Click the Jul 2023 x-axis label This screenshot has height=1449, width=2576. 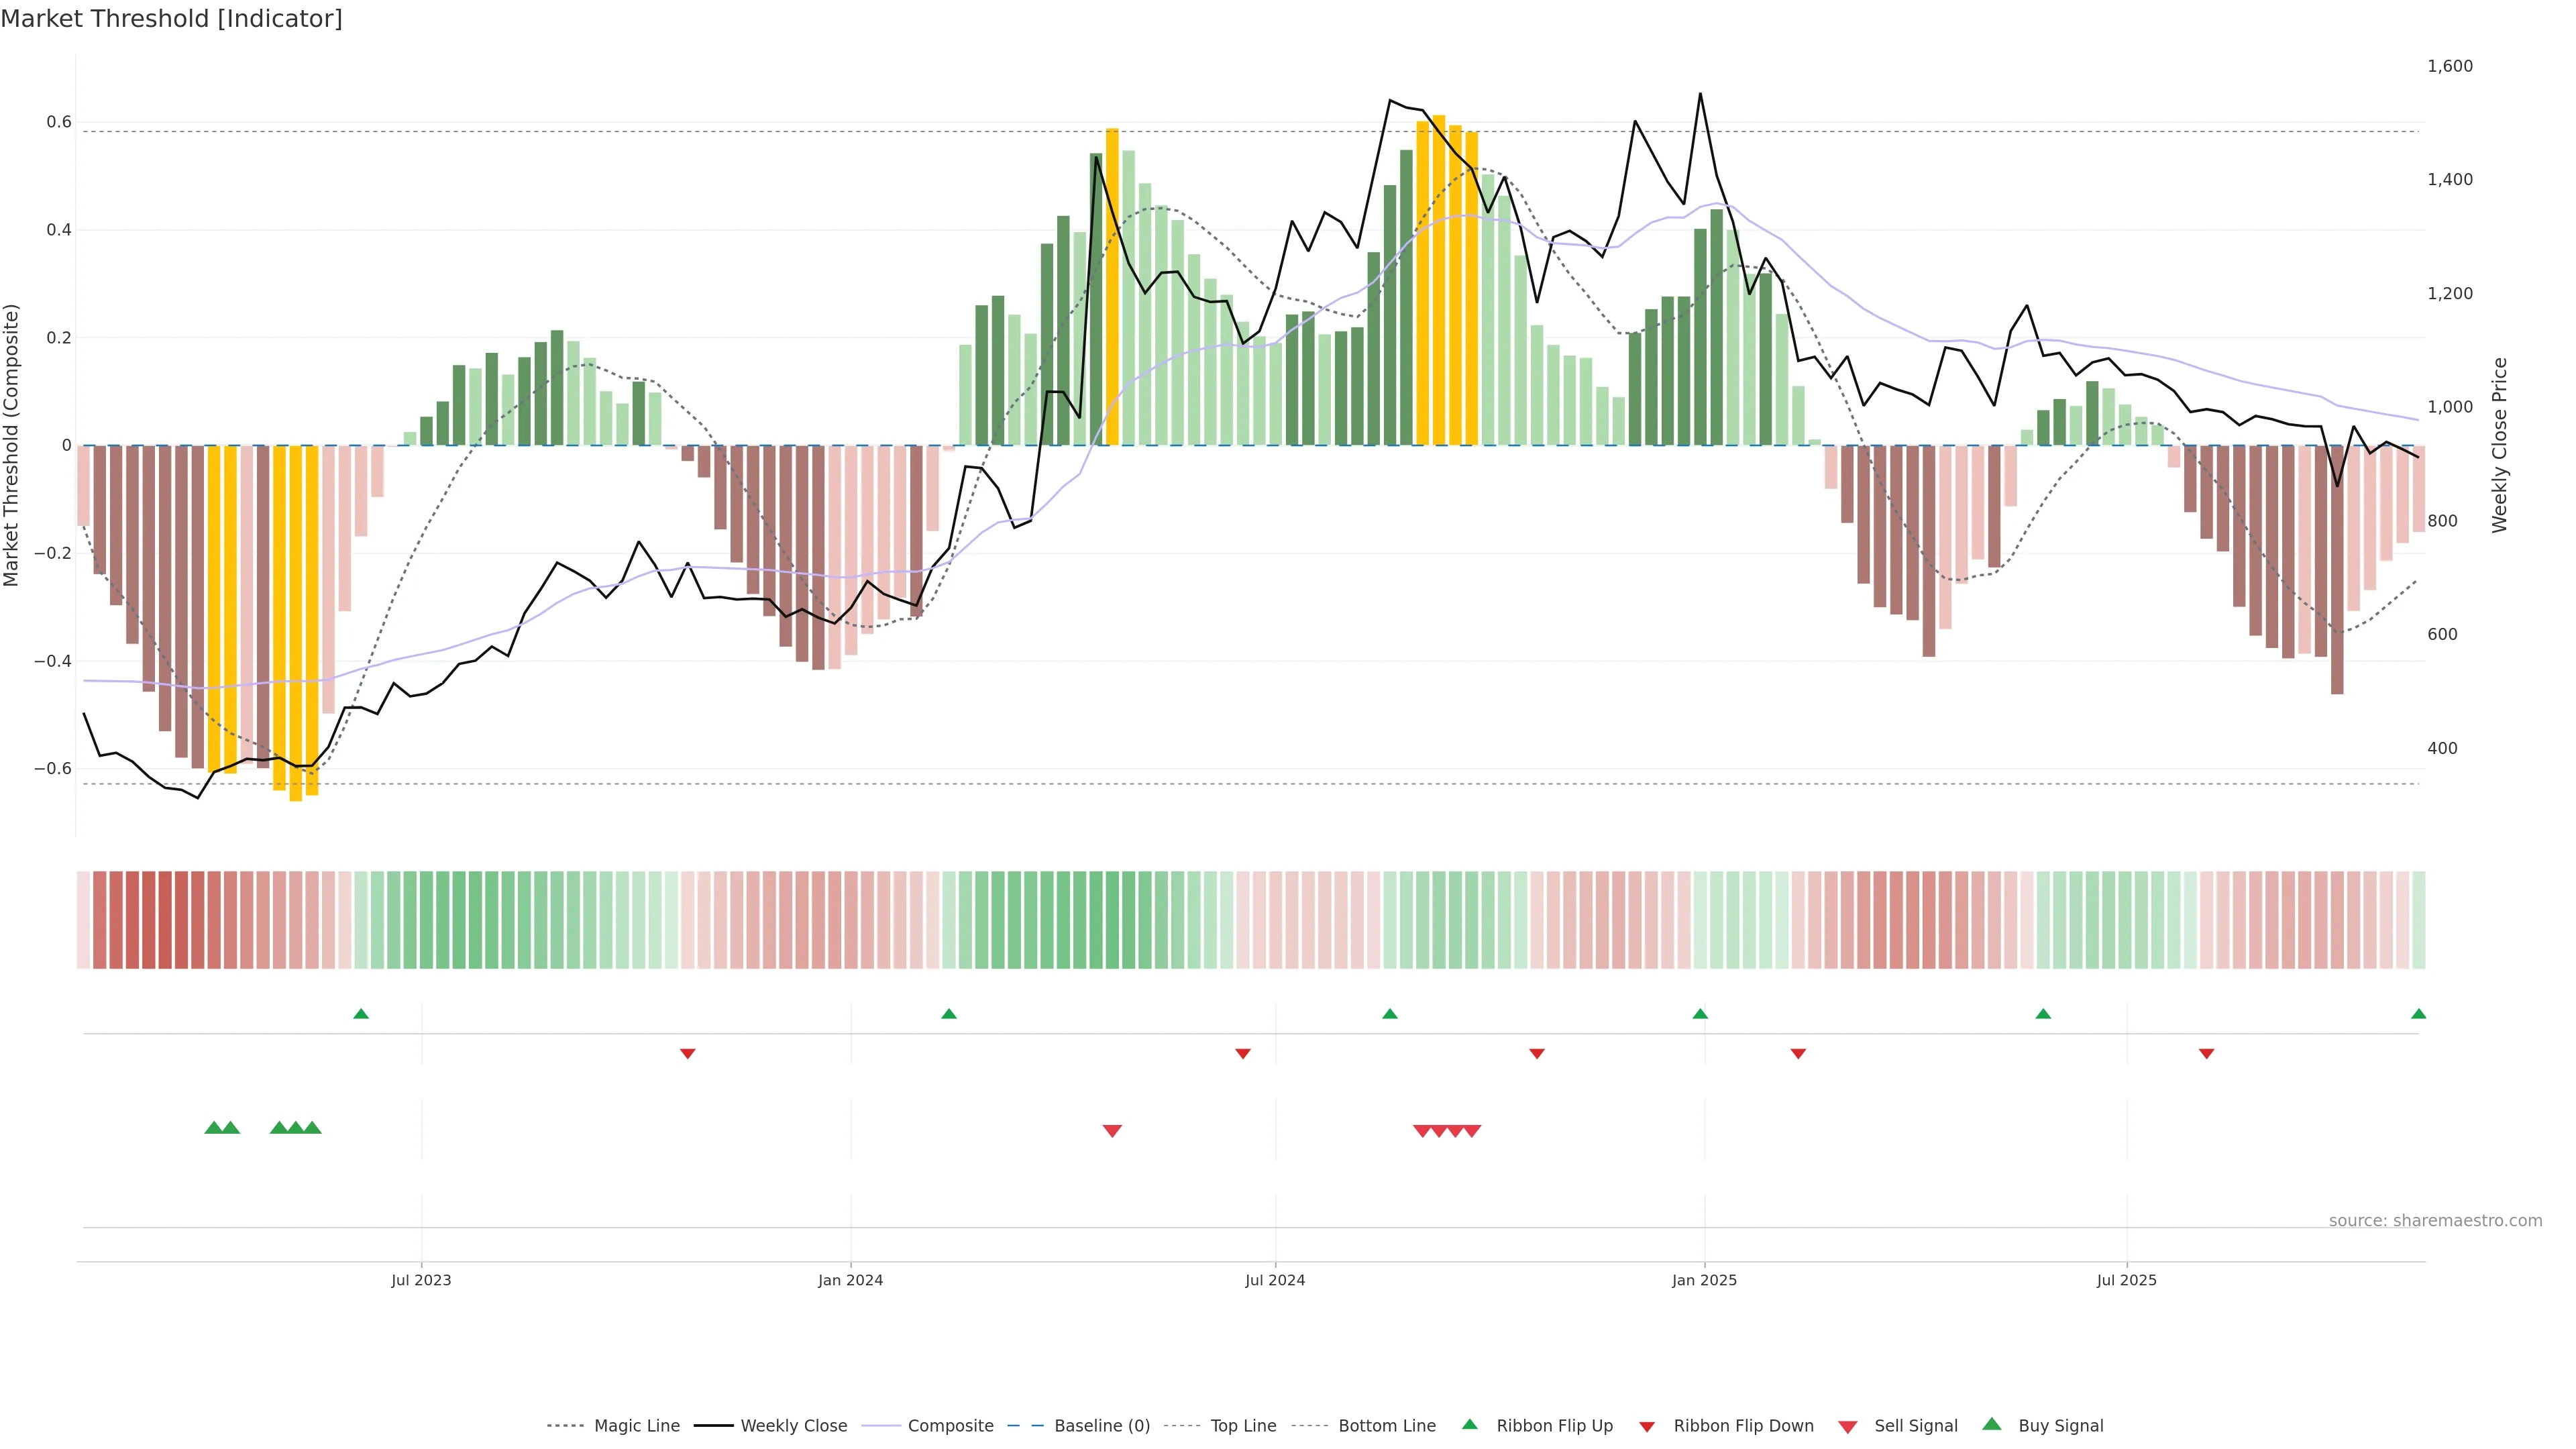(x=421, y=1280)
